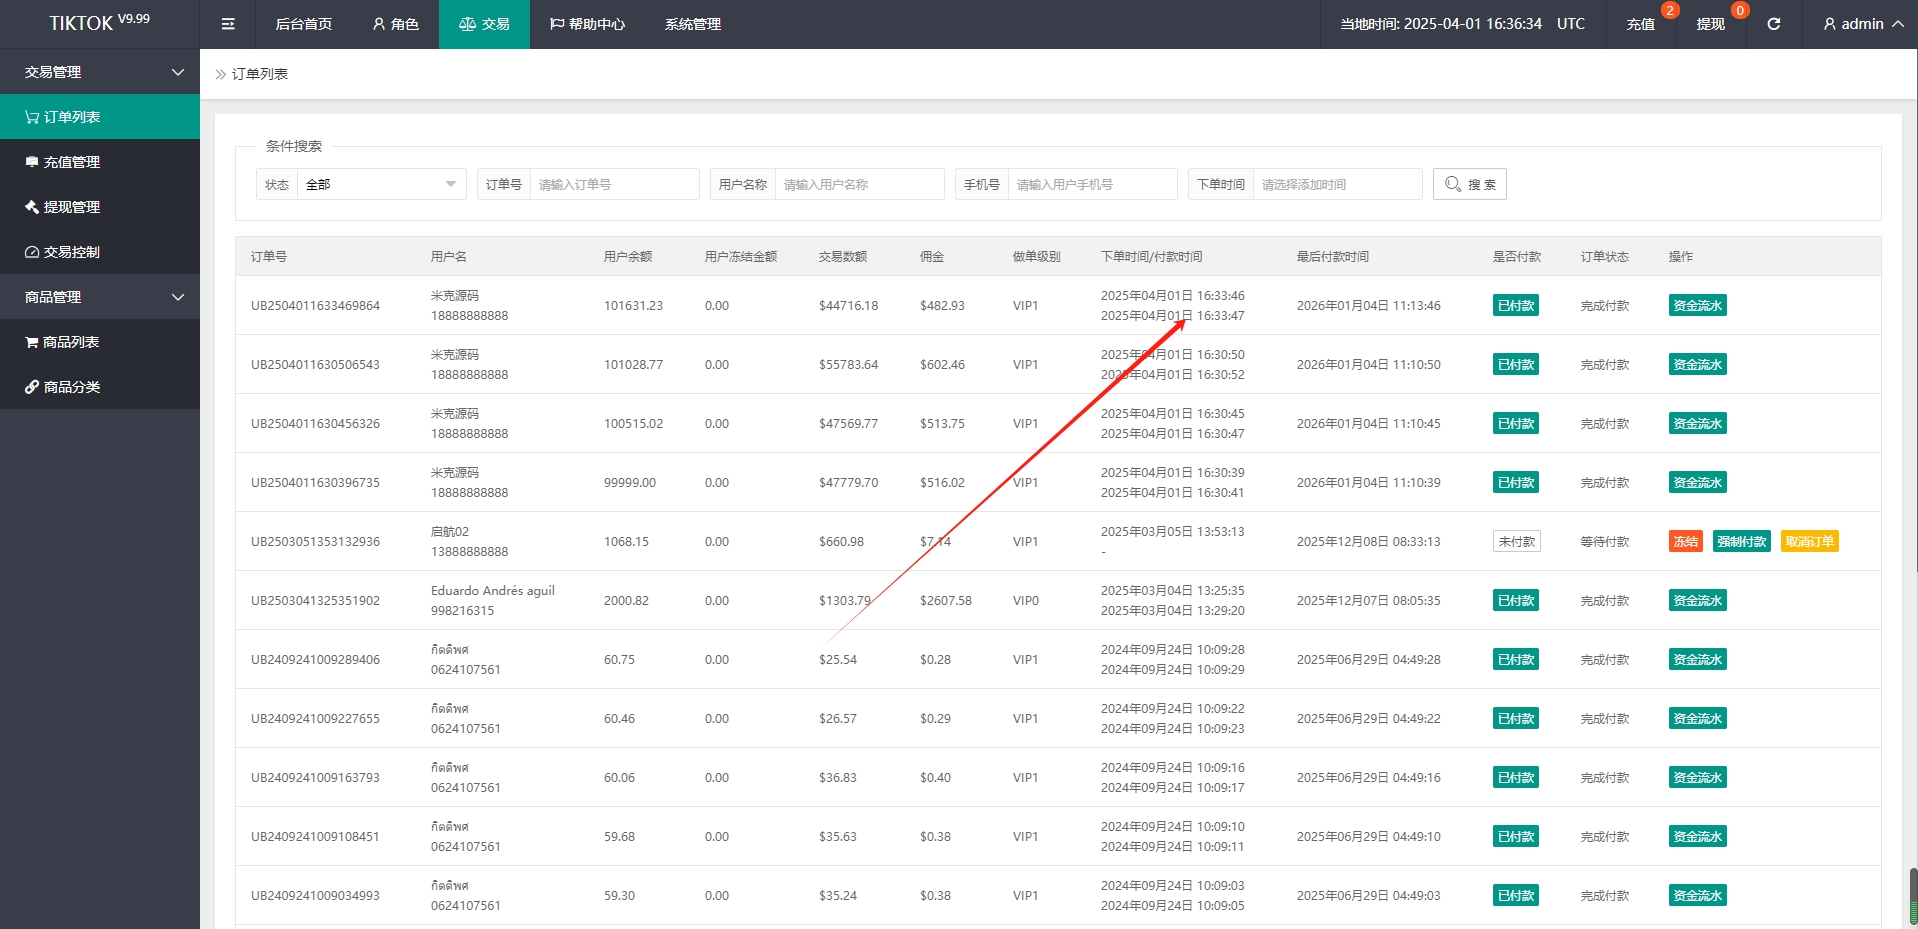Open 商品分类 in the sidebar
The height and width of the screenshot is (929, 1918).
point(100,387)
